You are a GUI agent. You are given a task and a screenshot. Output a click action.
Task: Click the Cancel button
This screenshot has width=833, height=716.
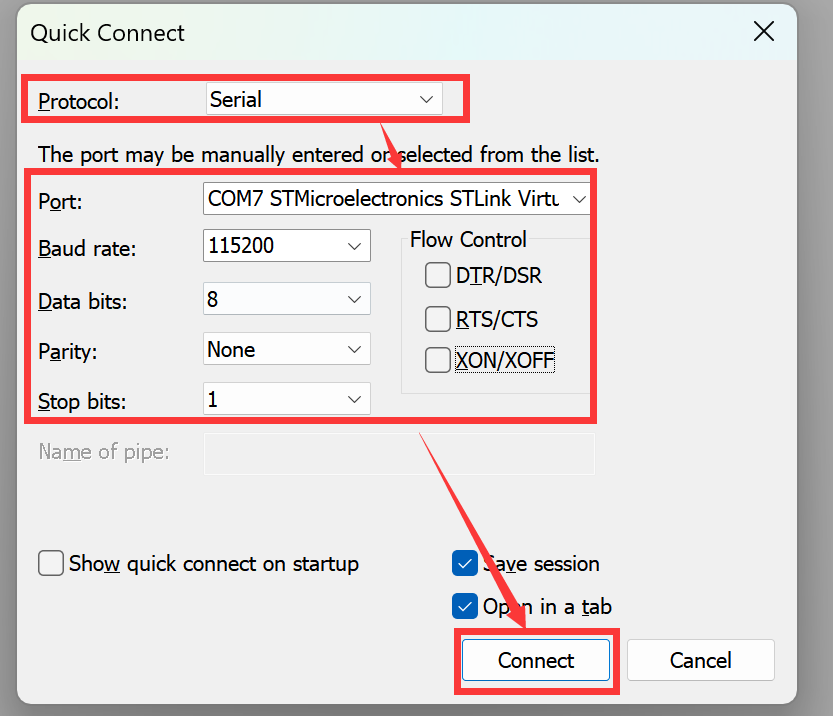pos(701,660)
